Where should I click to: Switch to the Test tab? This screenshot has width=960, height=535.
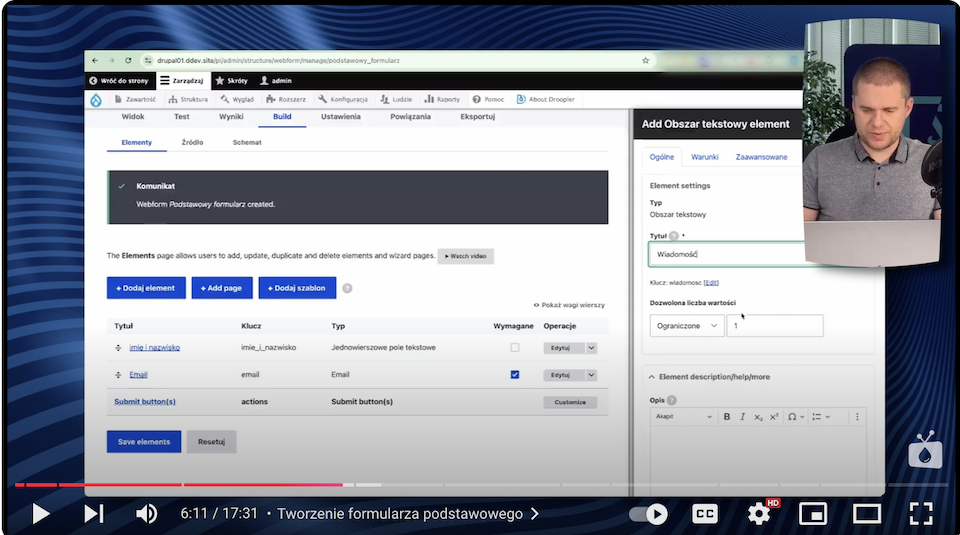click(182, 117)
